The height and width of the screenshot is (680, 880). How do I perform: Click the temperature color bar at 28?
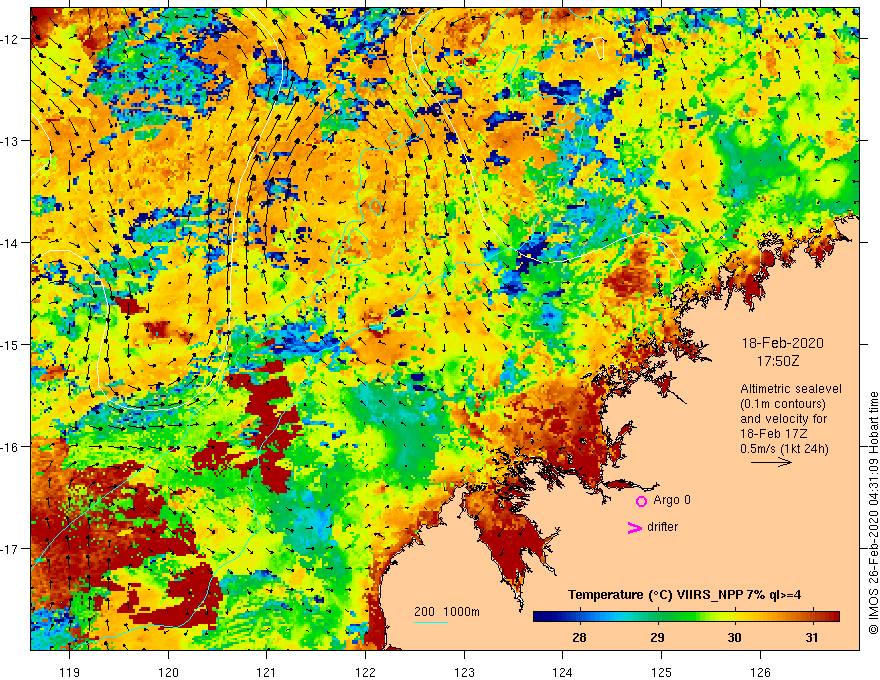point(579,617)
